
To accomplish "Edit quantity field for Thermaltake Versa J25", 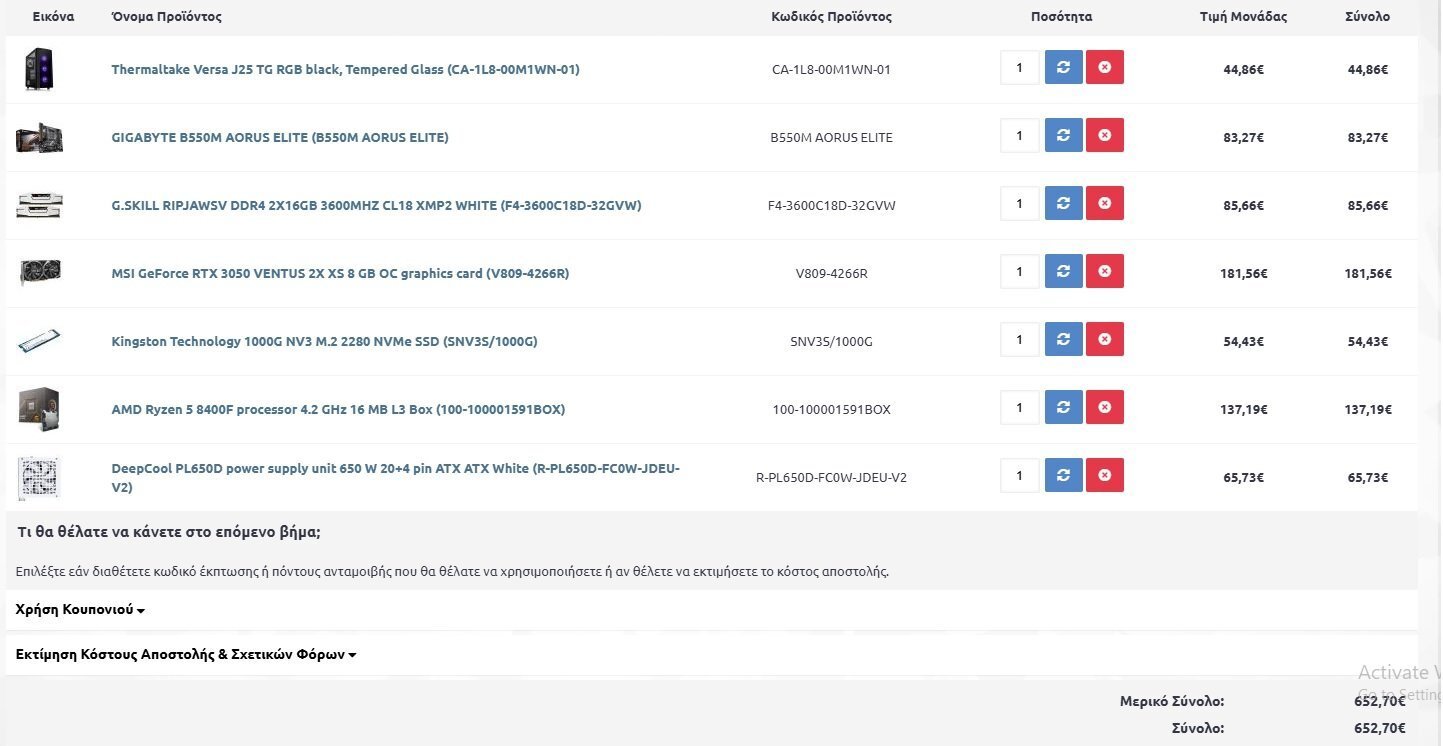I will click(1020, 67).
